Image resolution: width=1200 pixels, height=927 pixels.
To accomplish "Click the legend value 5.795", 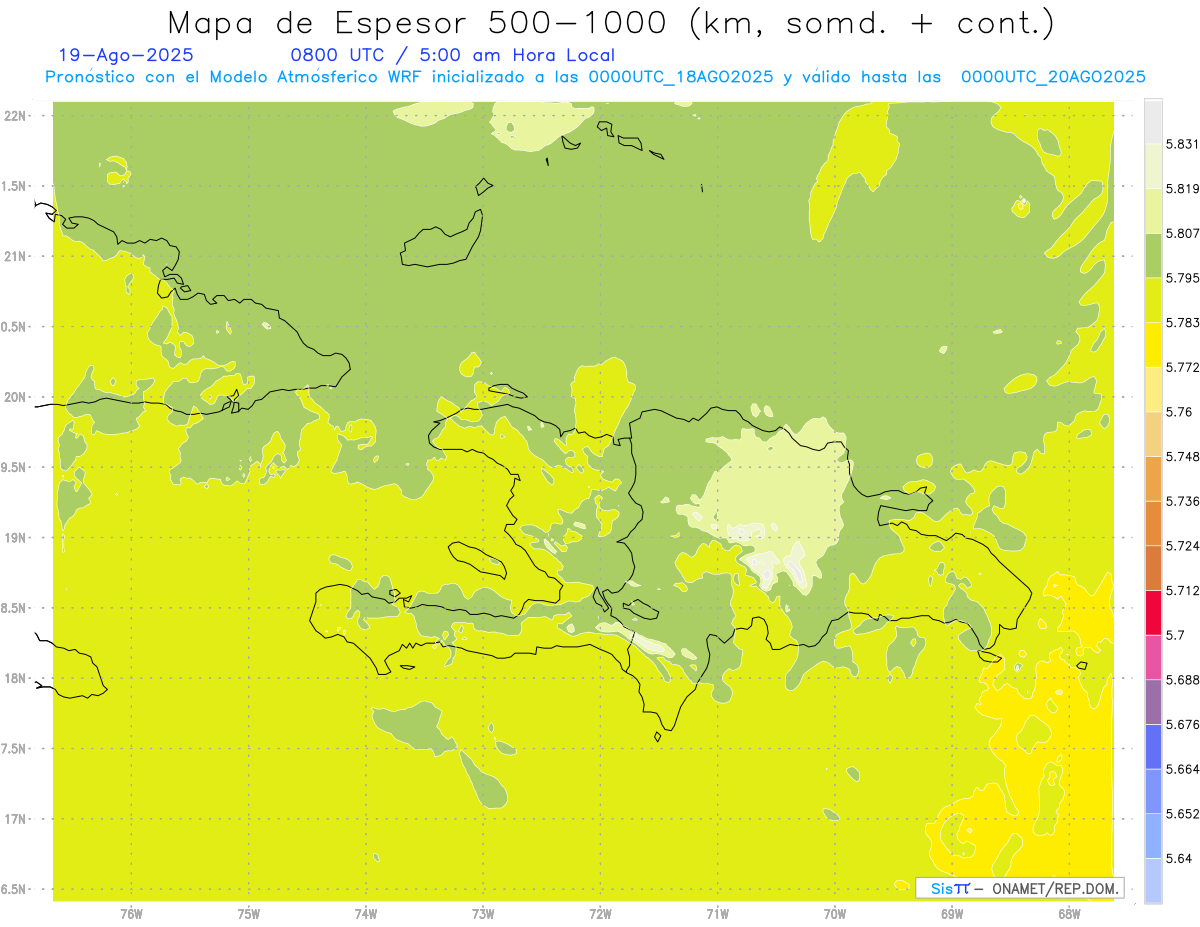I will tap(1182, 278).
